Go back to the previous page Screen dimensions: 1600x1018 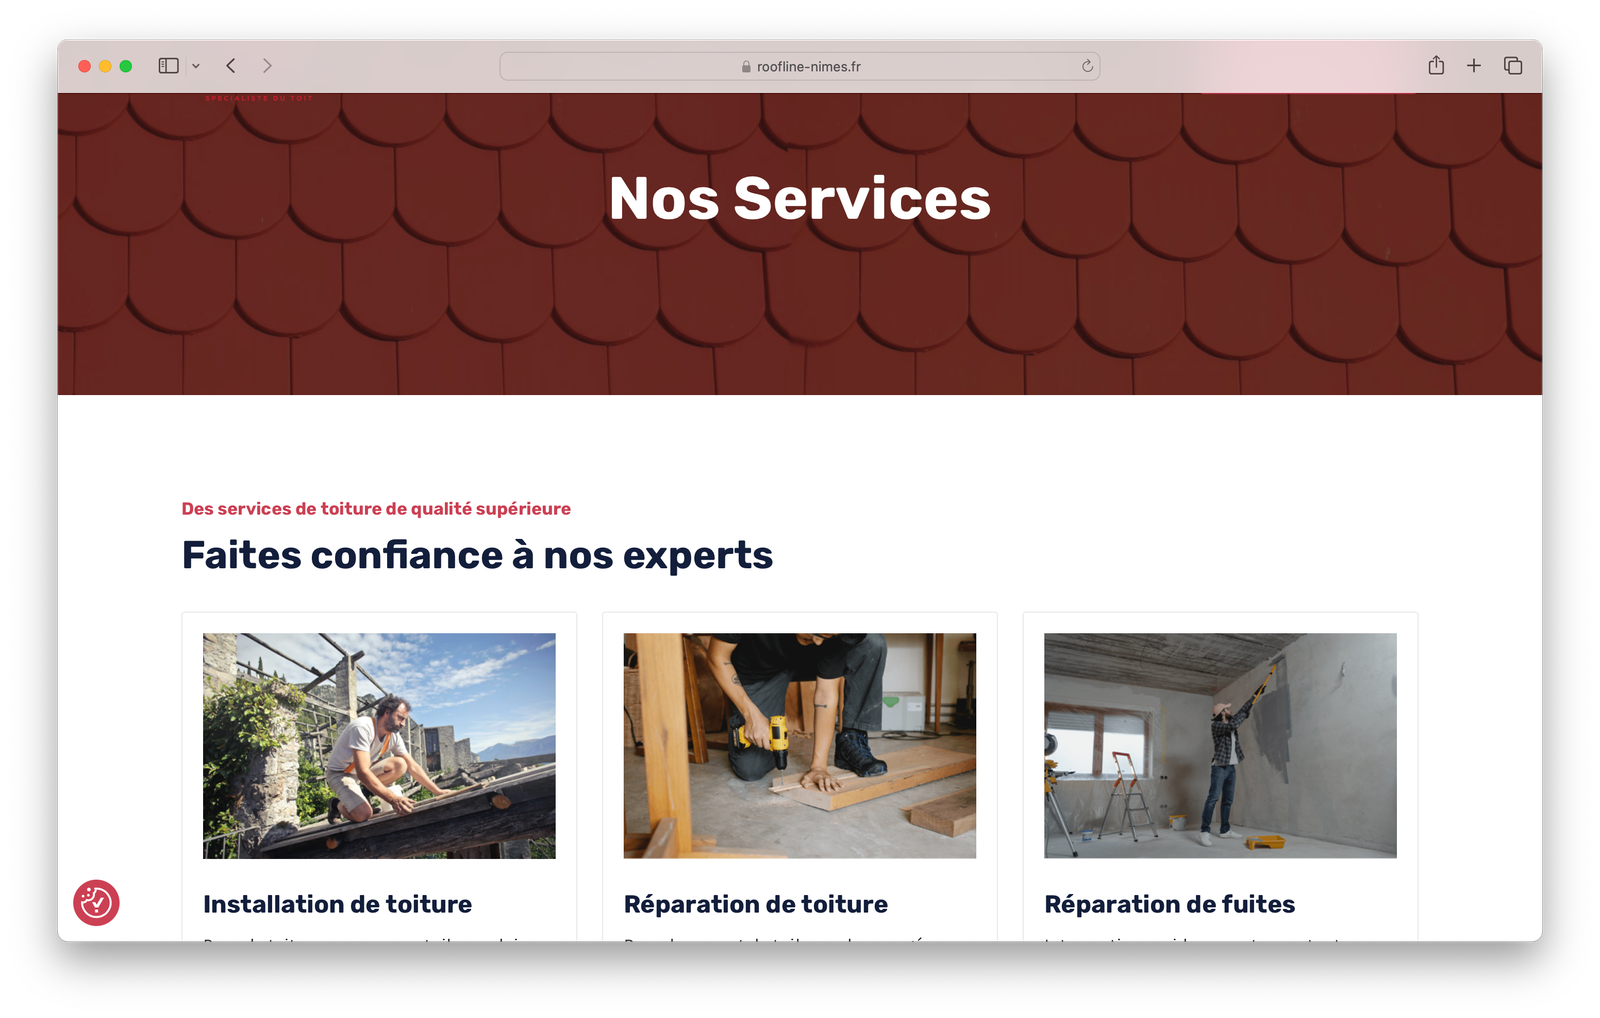point(231,66)
